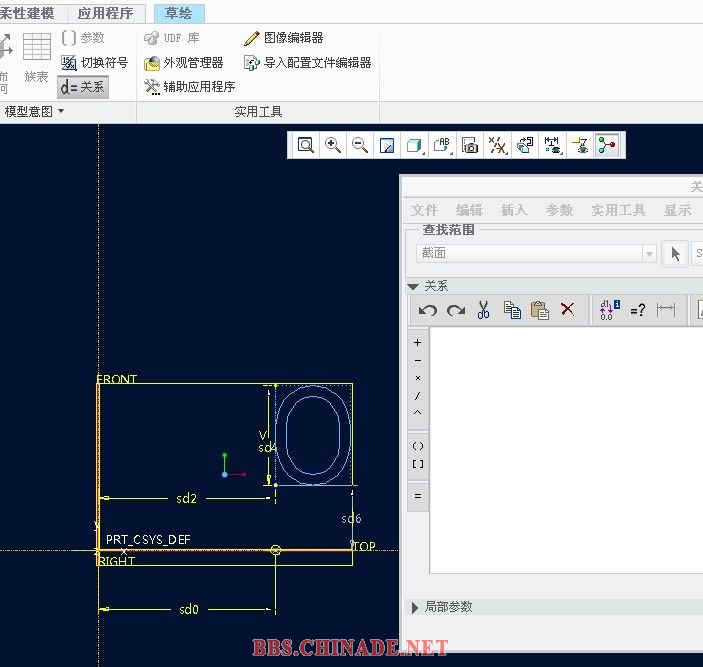Image resolution: width=703 pixels, height=667 pixels.
Task: Click the =? verify relations icon
Action: tap(637, 310)
